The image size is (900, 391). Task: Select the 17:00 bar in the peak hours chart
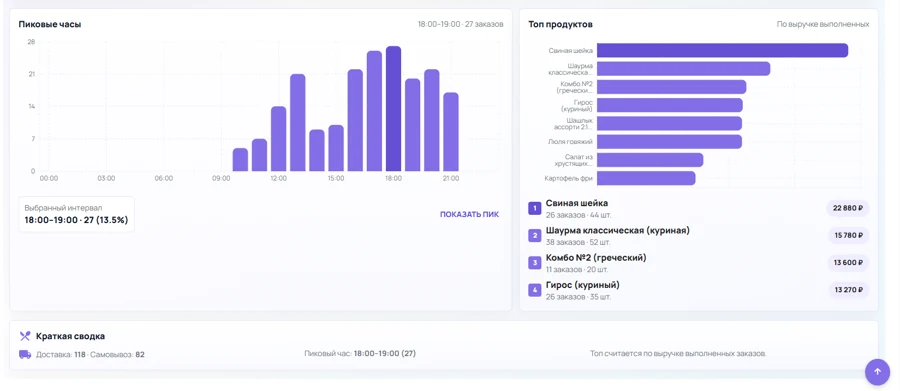coord(374,111)
